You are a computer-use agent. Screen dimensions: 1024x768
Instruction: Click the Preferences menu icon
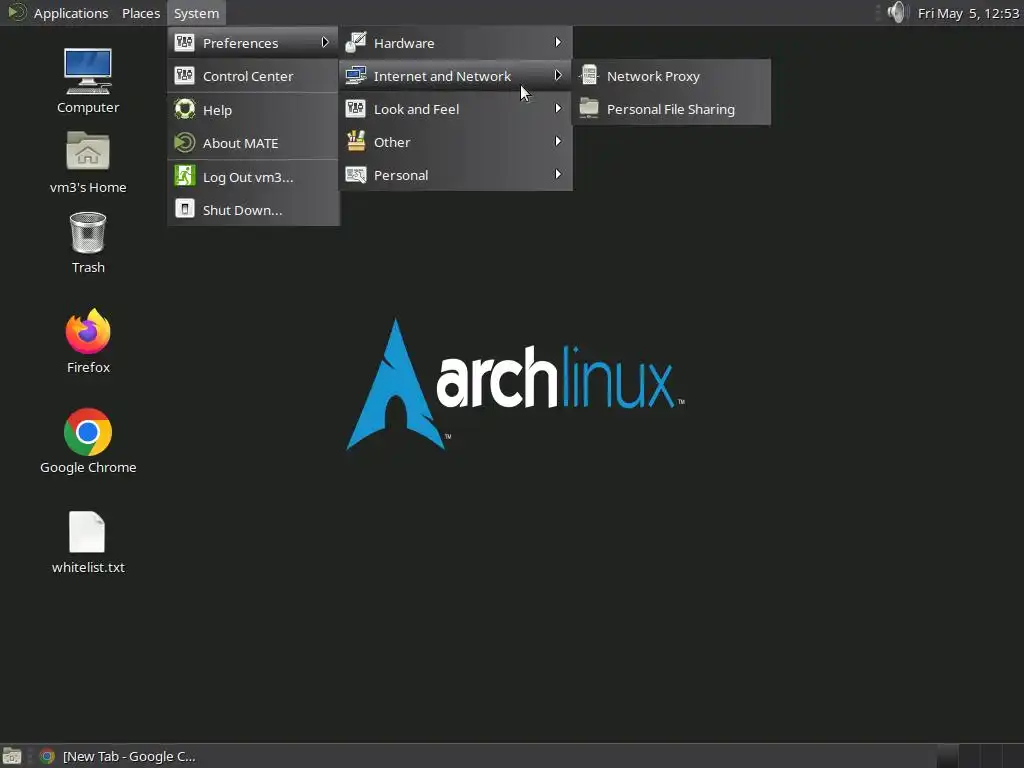(x=185, y=42)
